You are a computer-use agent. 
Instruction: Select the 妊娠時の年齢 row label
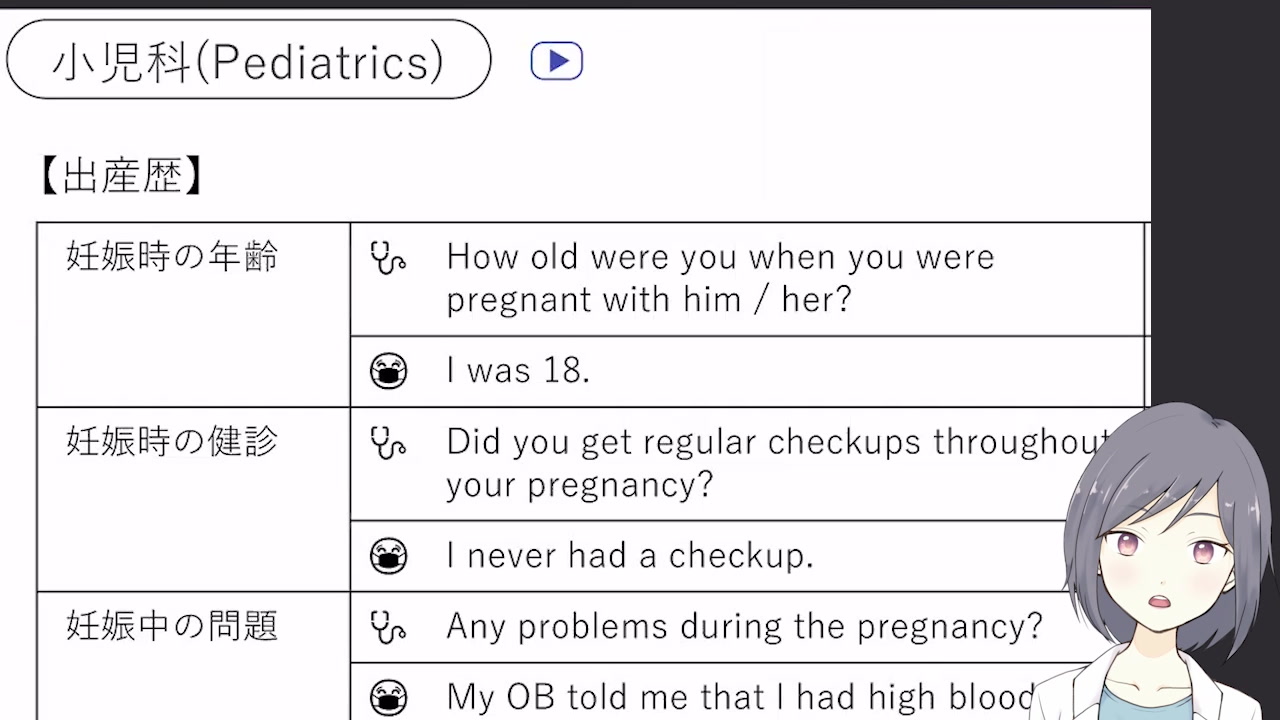(x=172, y=258)
